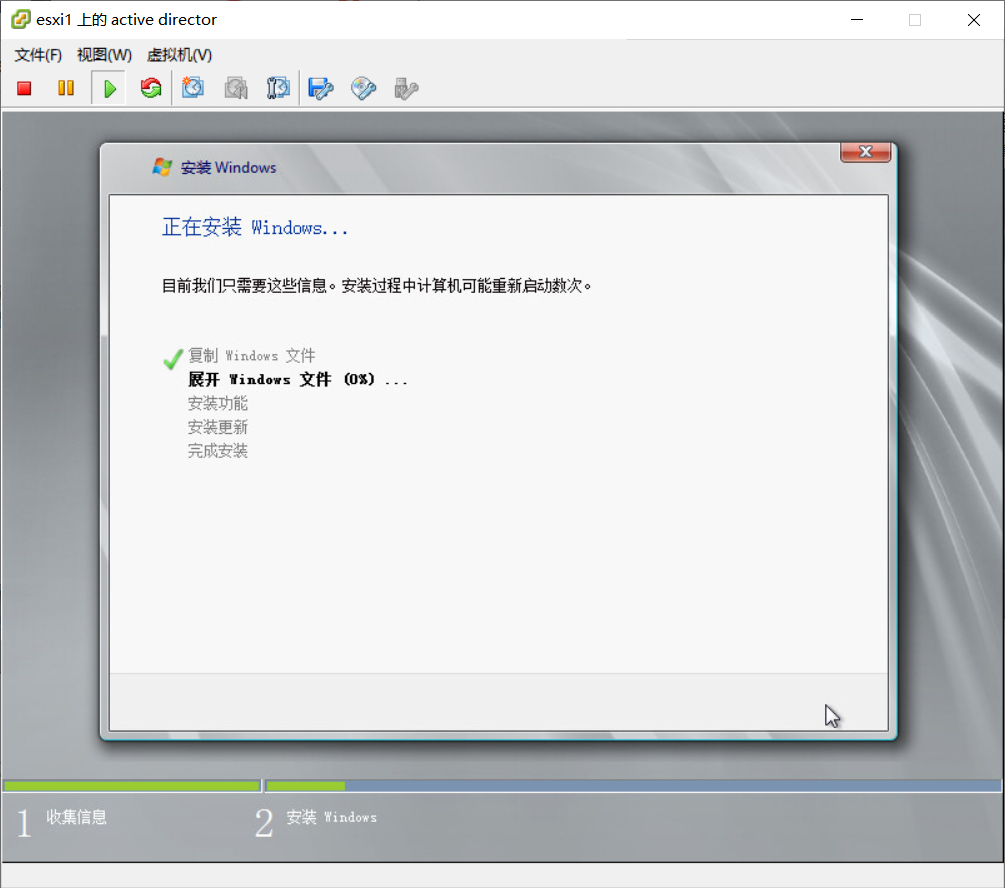Click the informational sentence about restarting 数次
The image size is (1005, 888).
click(x=376, y=285)
